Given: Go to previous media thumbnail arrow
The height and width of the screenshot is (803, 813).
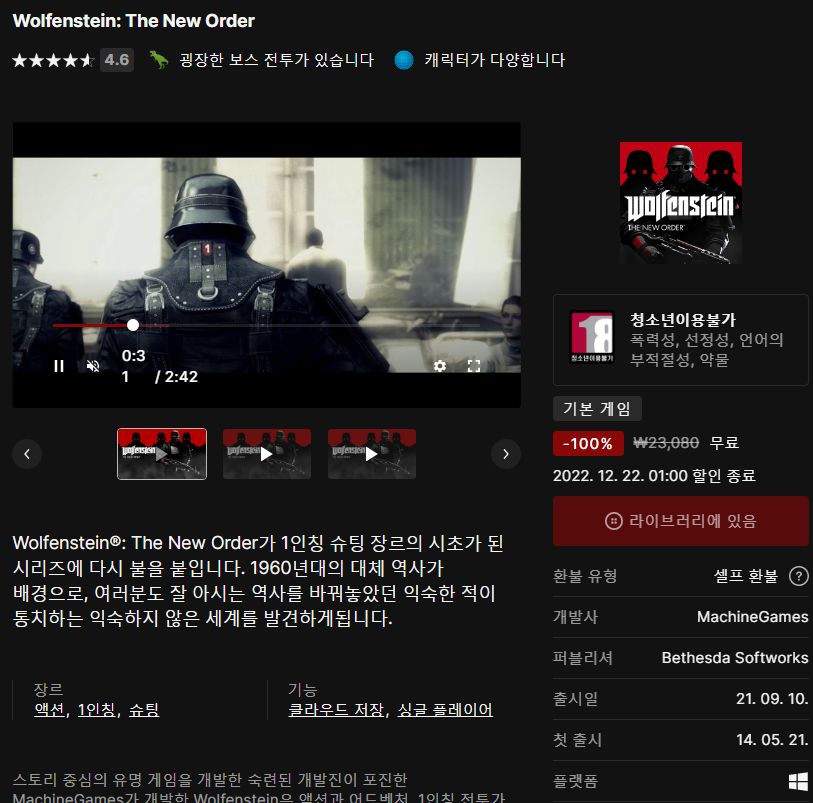Looking at the screenshot, I should point(27,454).
